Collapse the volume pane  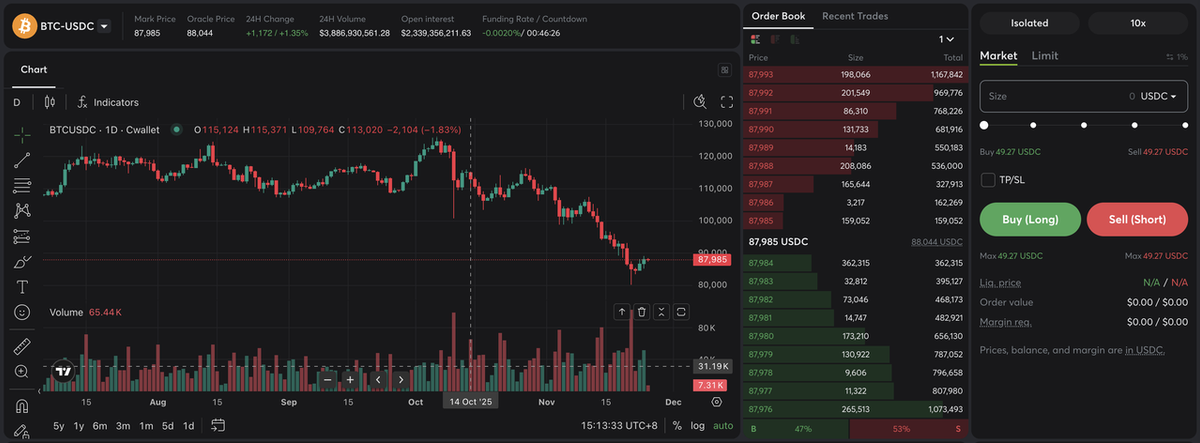(662, 312)
